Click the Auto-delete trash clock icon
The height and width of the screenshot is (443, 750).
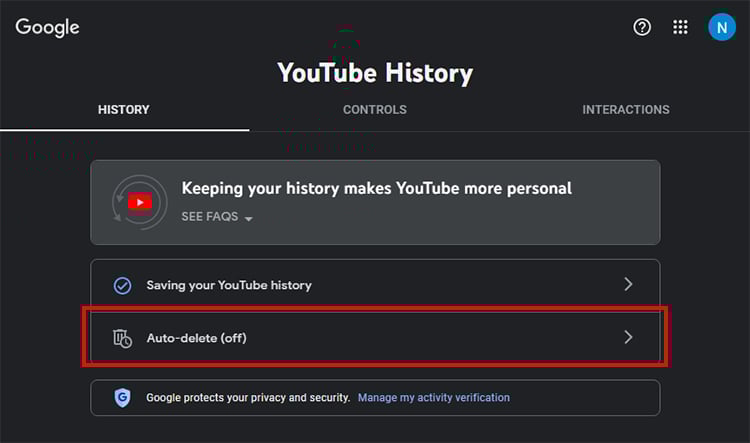(122, 338)
